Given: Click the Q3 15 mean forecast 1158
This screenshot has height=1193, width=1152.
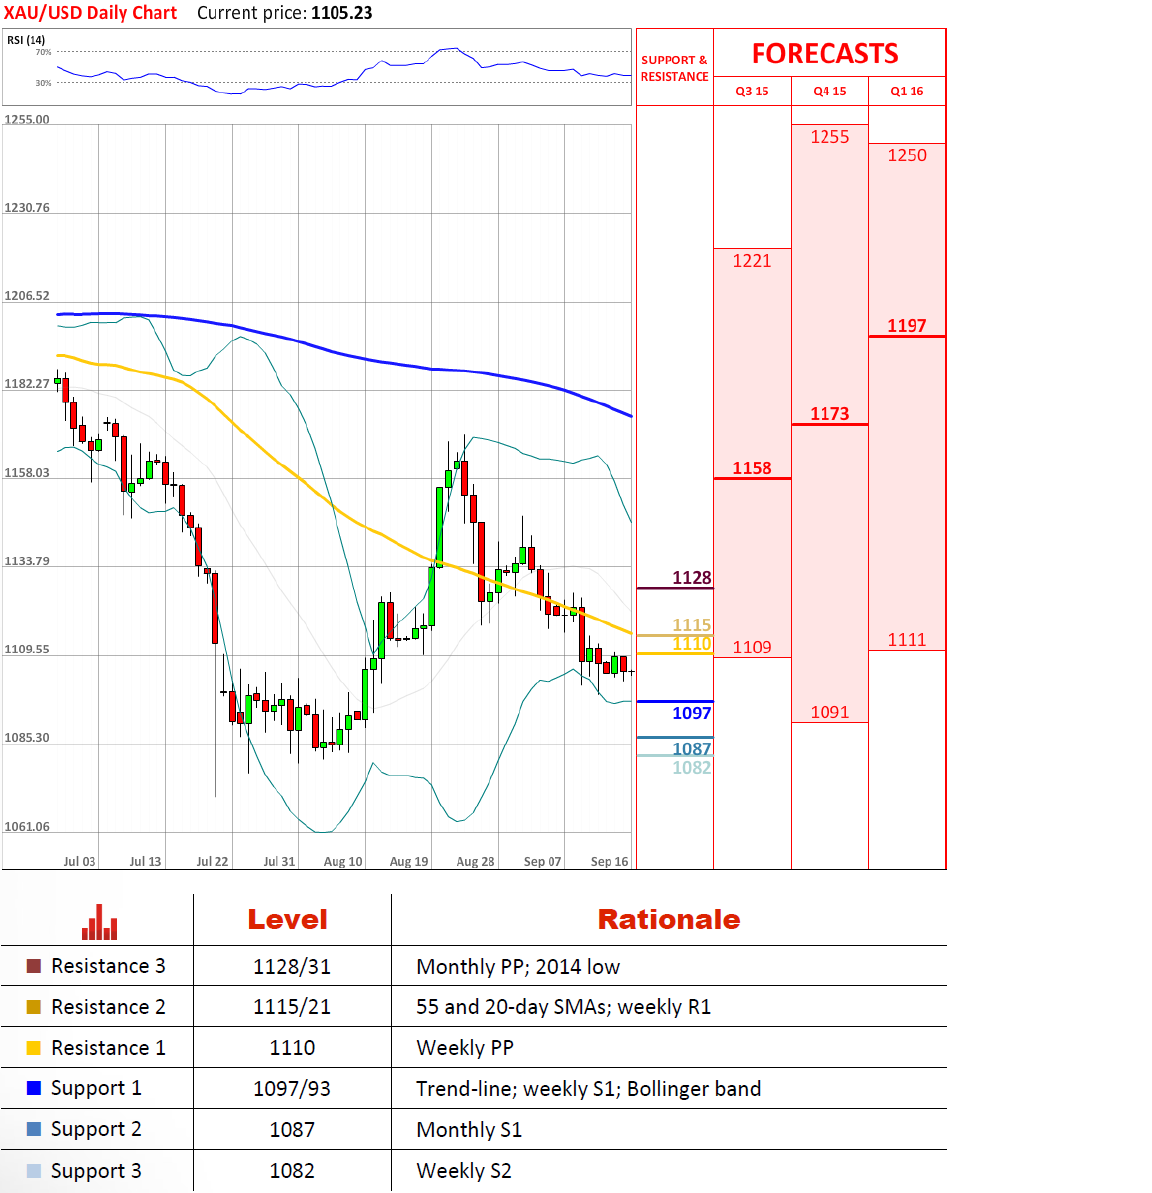Looking at the screenshot, I should click(x=752, y=468).
